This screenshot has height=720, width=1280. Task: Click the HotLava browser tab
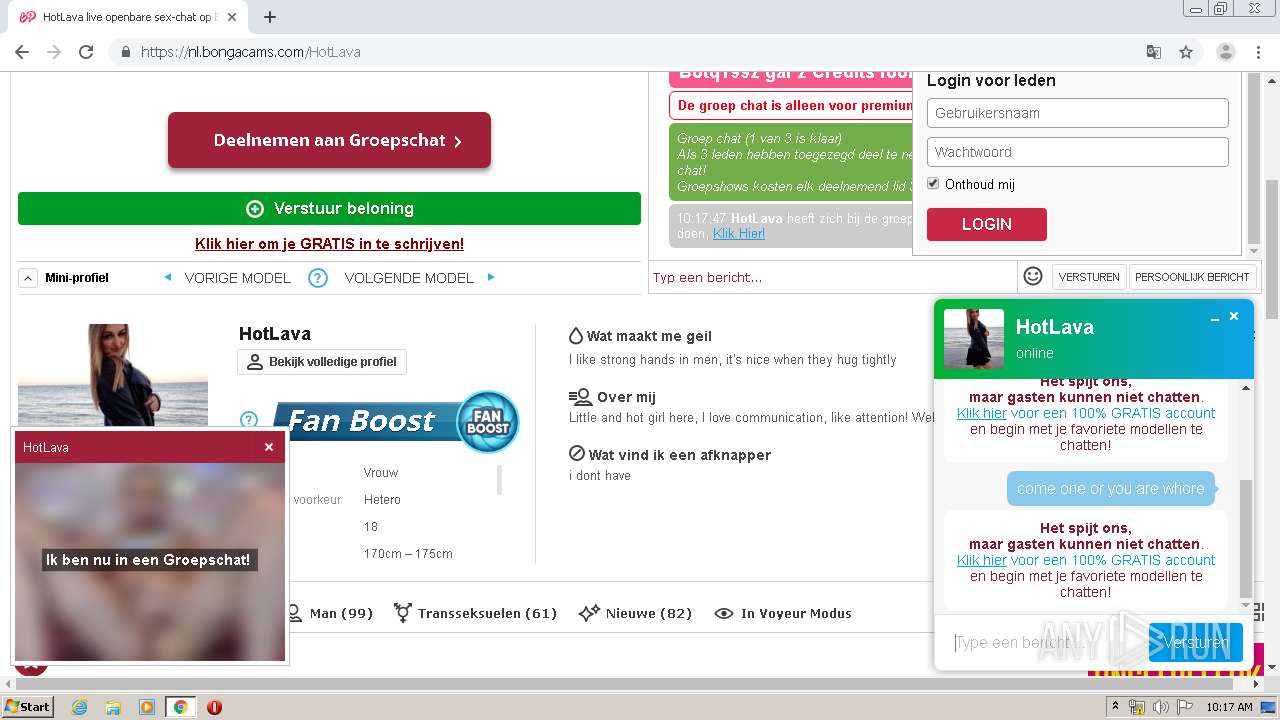pos(128,17)
